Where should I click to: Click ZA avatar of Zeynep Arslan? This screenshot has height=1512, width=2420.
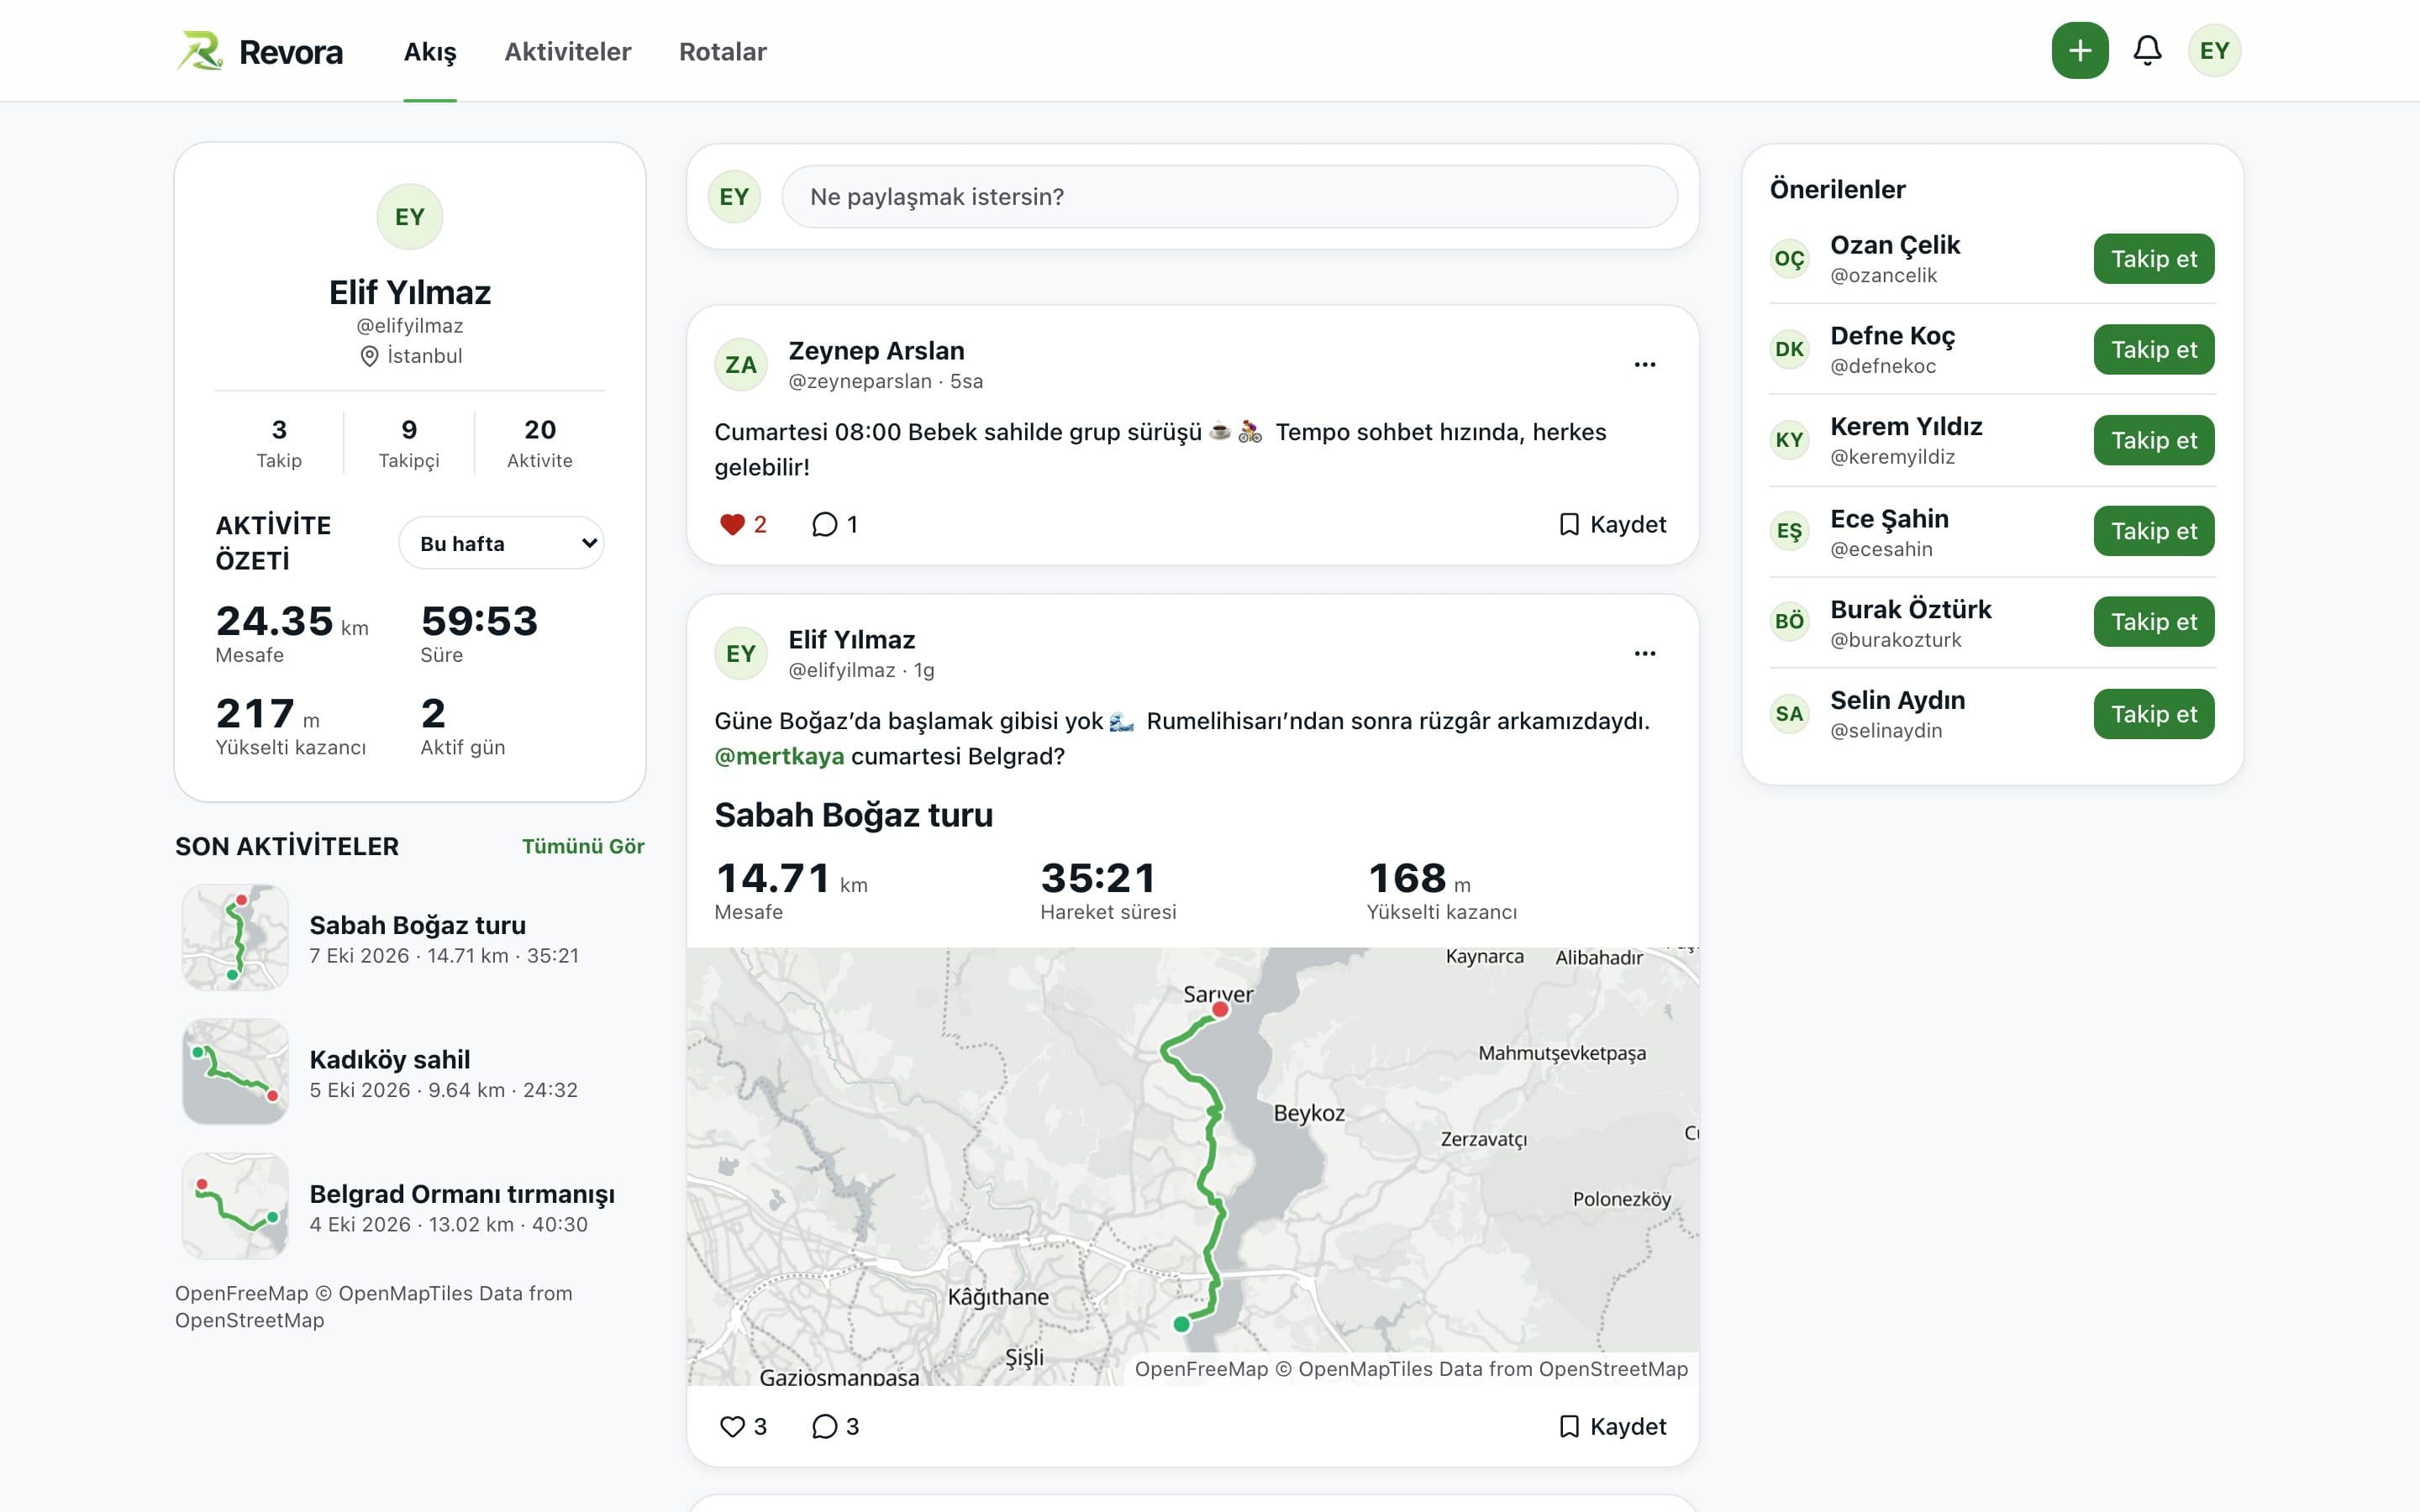coord(740,365)
